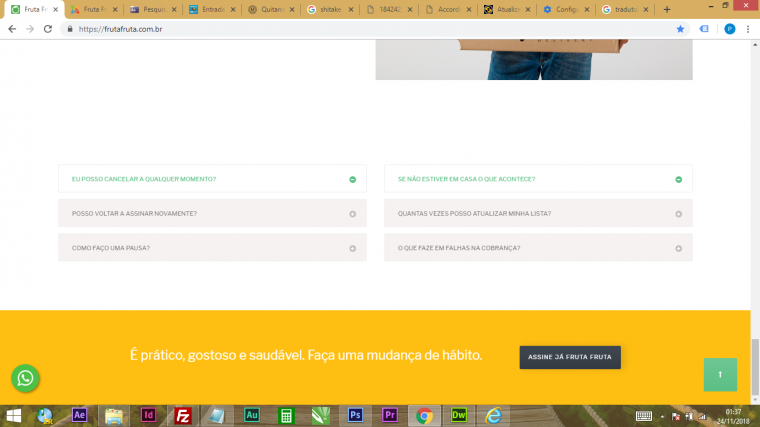This screenshot has width=760, height=427.
Task: Switch to Chrome in taskbar
Action: coord(424,416)
